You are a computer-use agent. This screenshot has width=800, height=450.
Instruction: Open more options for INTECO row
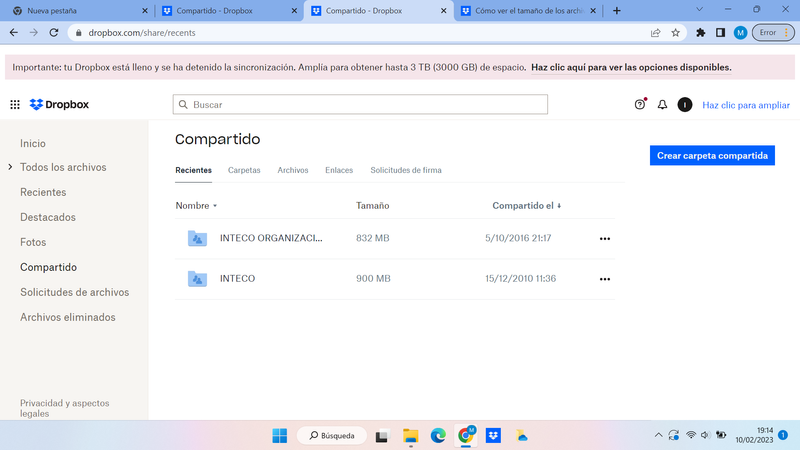[605, 279]
